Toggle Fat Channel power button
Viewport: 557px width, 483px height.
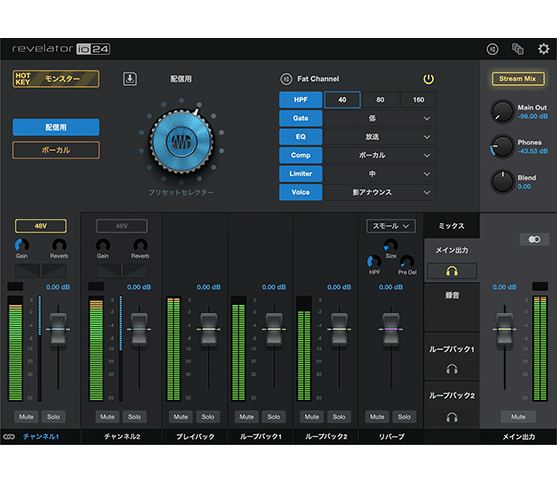pyautogui.click(x=428, y=79)
